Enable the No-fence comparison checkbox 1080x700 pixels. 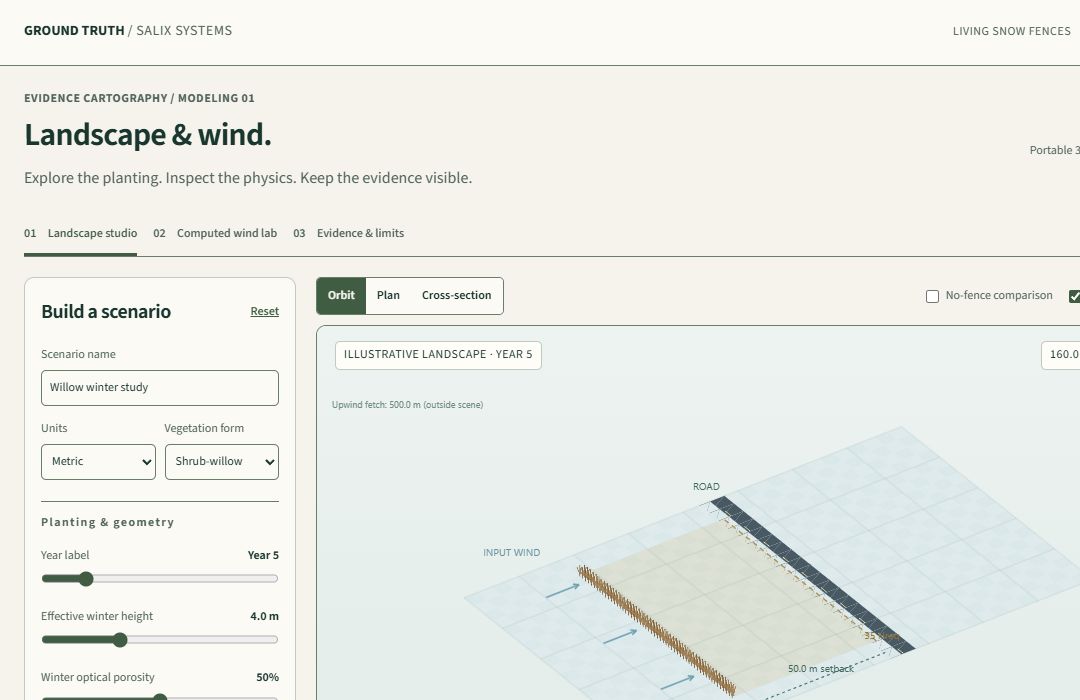coord(933,296)
